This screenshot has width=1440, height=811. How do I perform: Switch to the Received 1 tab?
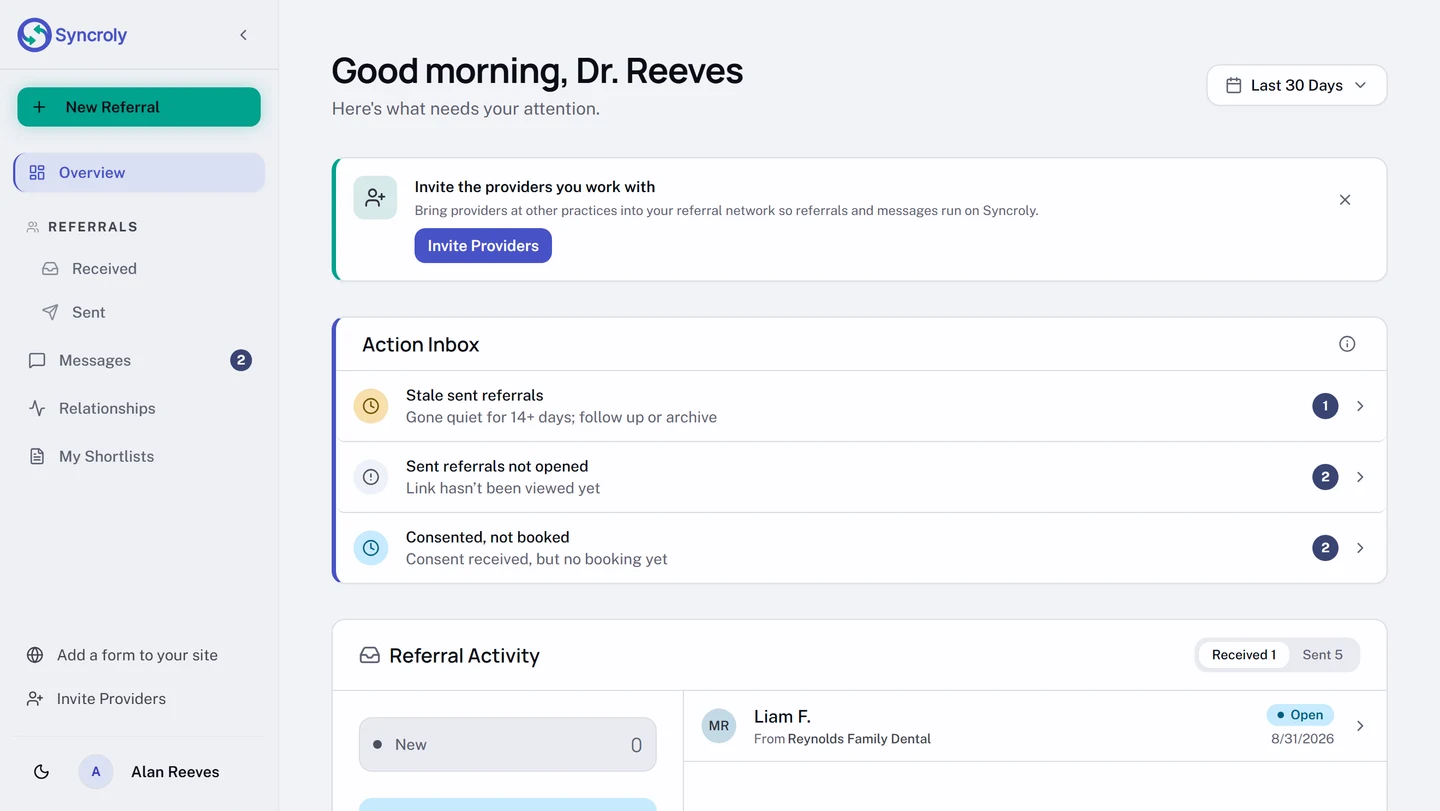coord(1244,655)
